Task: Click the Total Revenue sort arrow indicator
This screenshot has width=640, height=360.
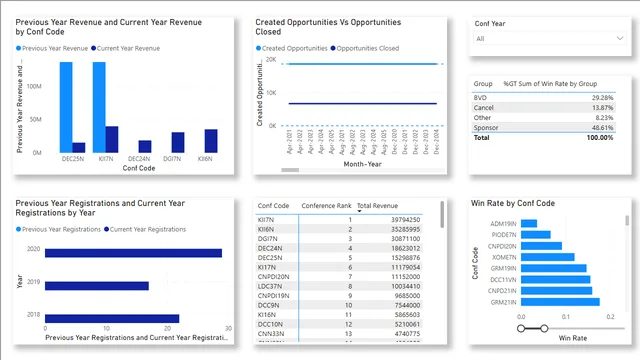Action: coord(359,211)
